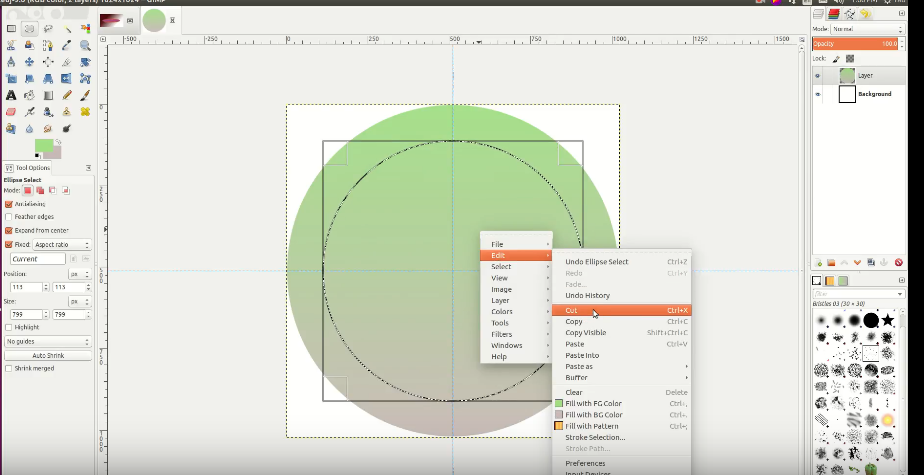
Task: Select the Scale tool
Action: point(11,78)
